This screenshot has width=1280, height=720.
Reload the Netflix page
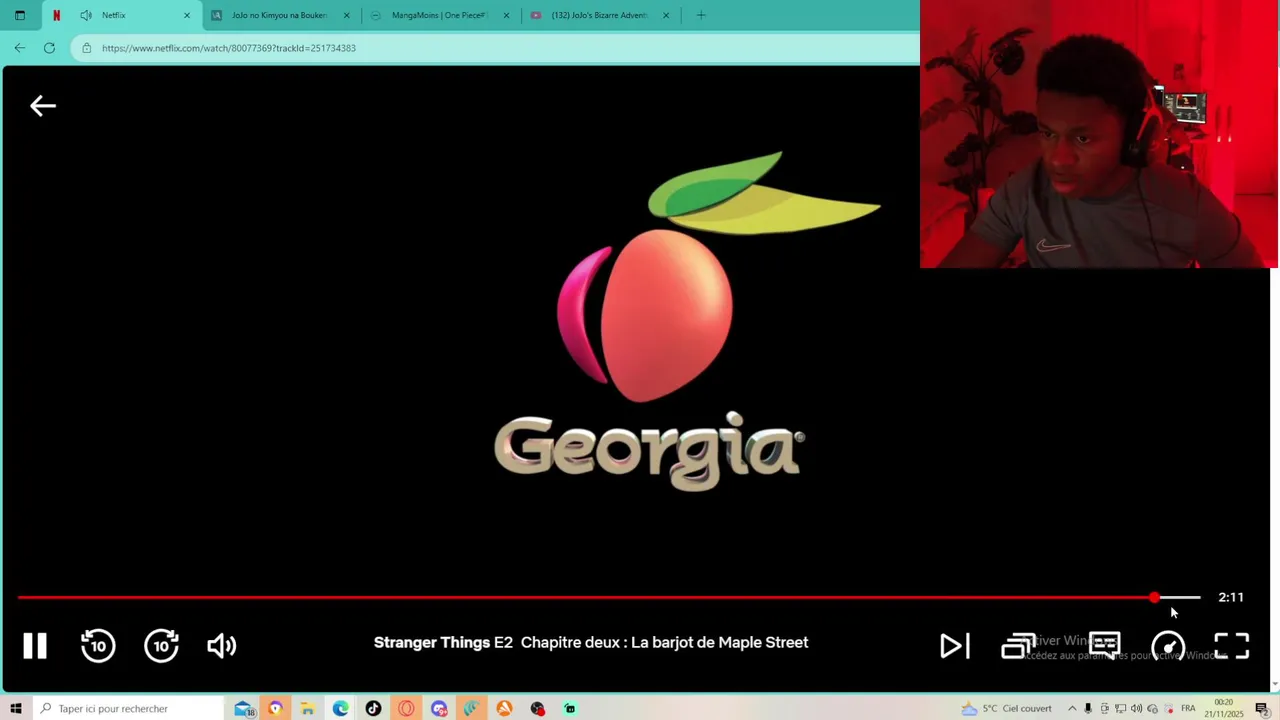click(x=49, y=48)
